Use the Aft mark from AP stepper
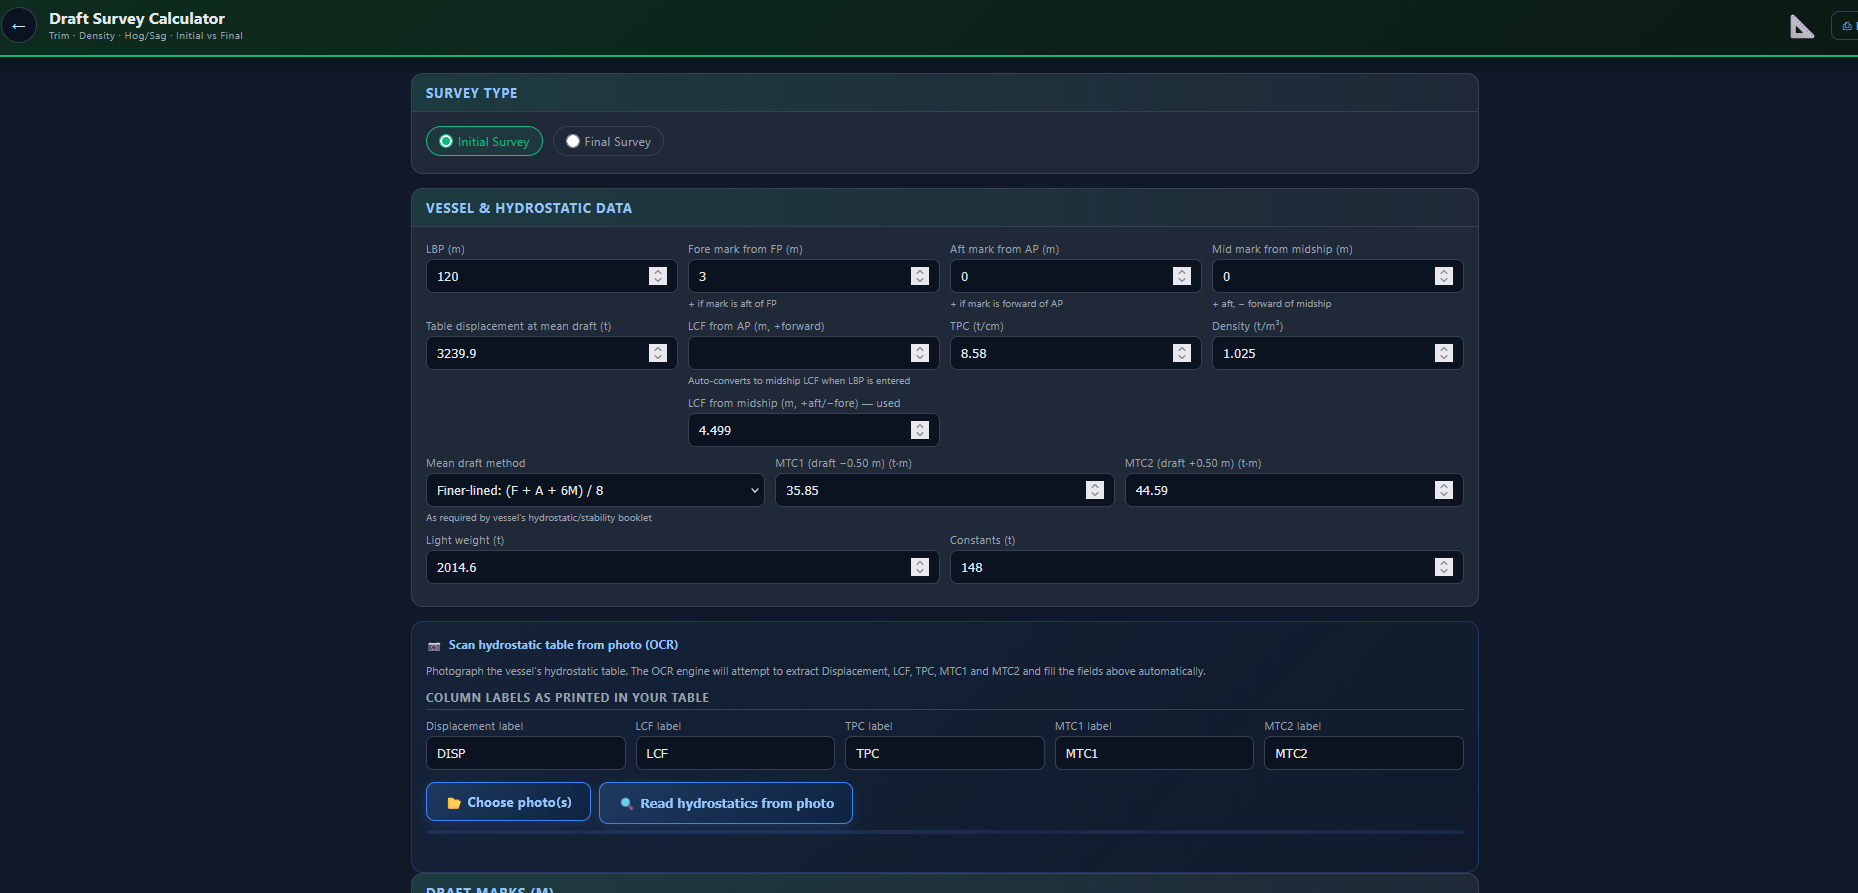 [1181, 276]
